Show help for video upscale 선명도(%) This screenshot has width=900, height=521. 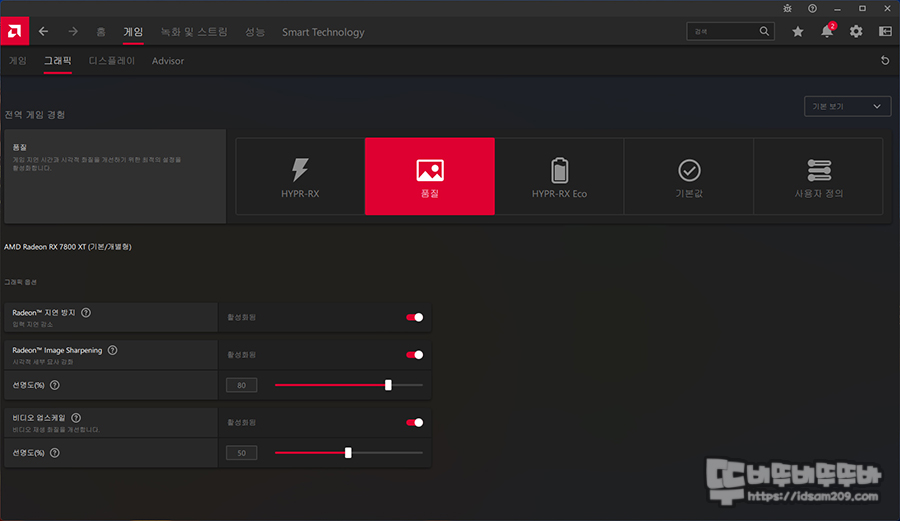(55, 453)
